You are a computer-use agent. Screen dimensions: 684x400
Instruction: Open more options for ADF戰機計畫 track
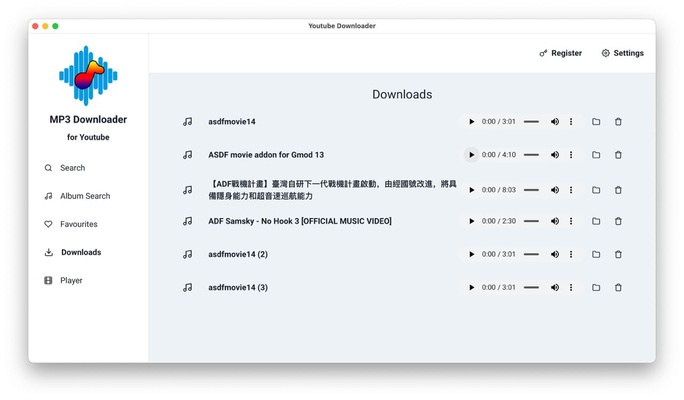coord(571,190)
